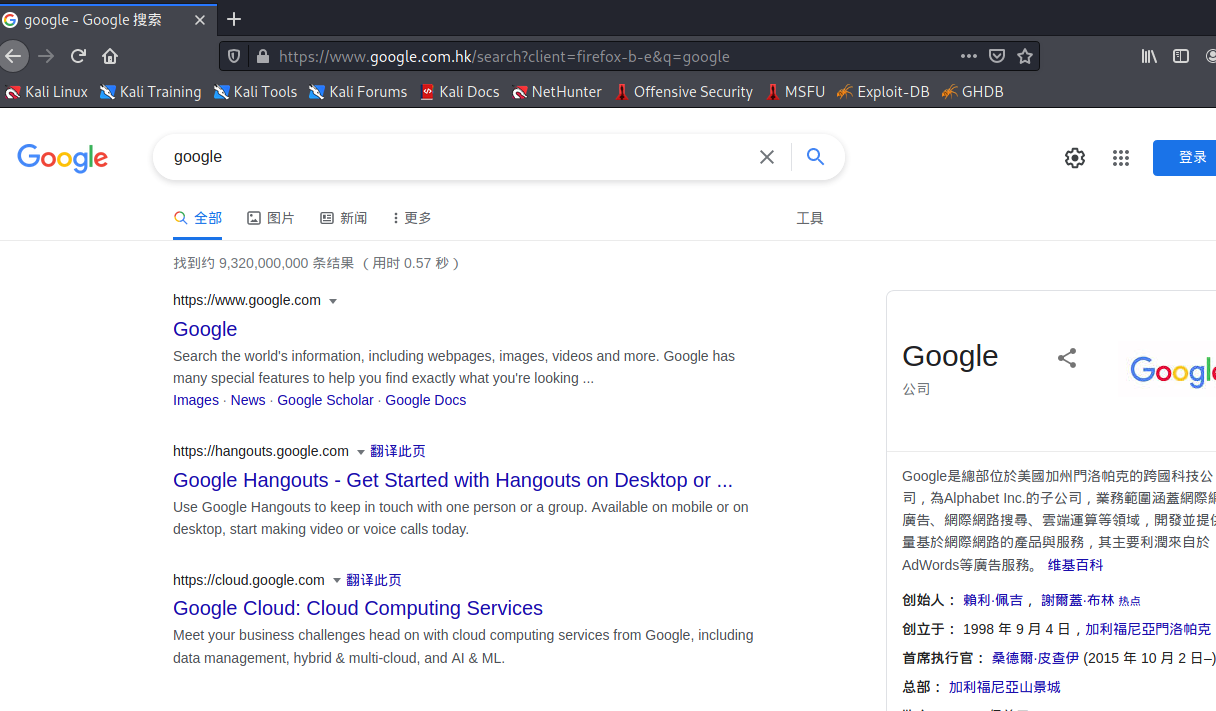Image resolution: width=1216 pixels, height=711 pixels.
Task: Open a new browser tab
Action: (x=234, y=19)
